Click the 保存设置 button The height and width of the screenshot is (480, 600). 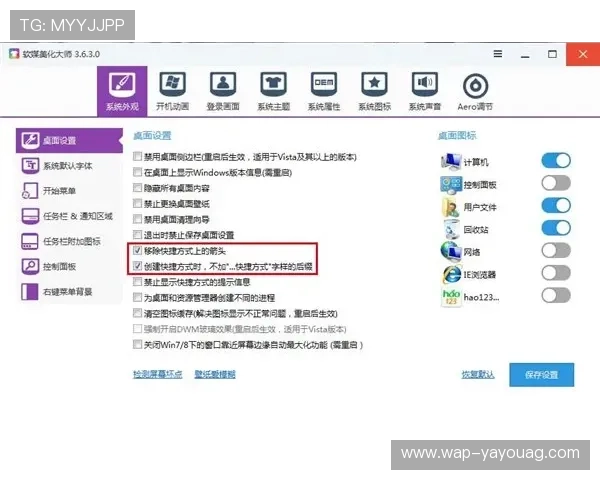point(541,375)
